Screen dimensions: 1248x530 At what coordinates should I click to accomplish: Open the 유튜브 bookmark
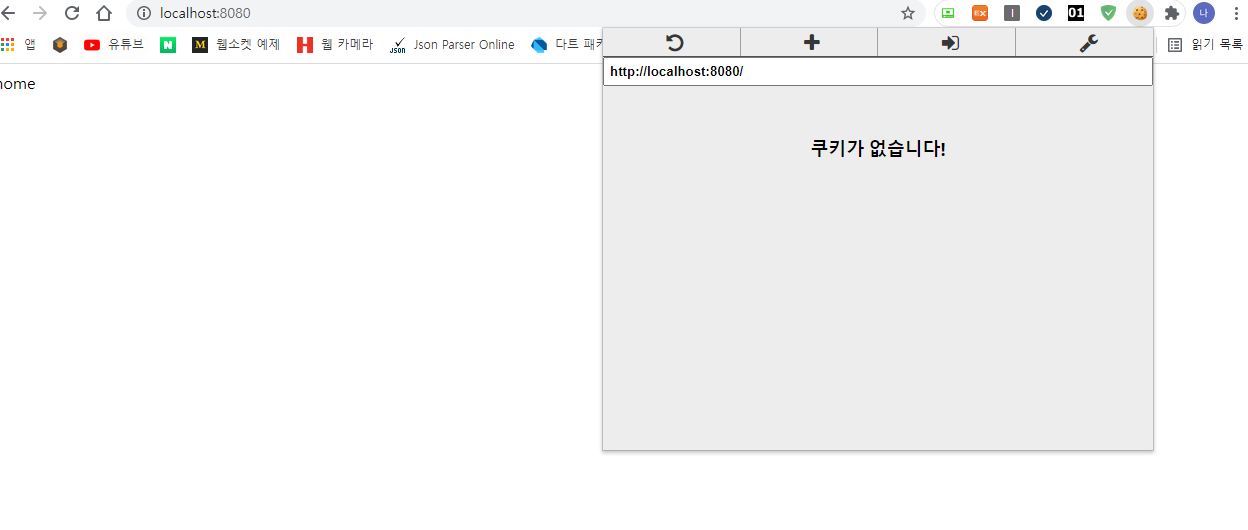click(114, 44)
